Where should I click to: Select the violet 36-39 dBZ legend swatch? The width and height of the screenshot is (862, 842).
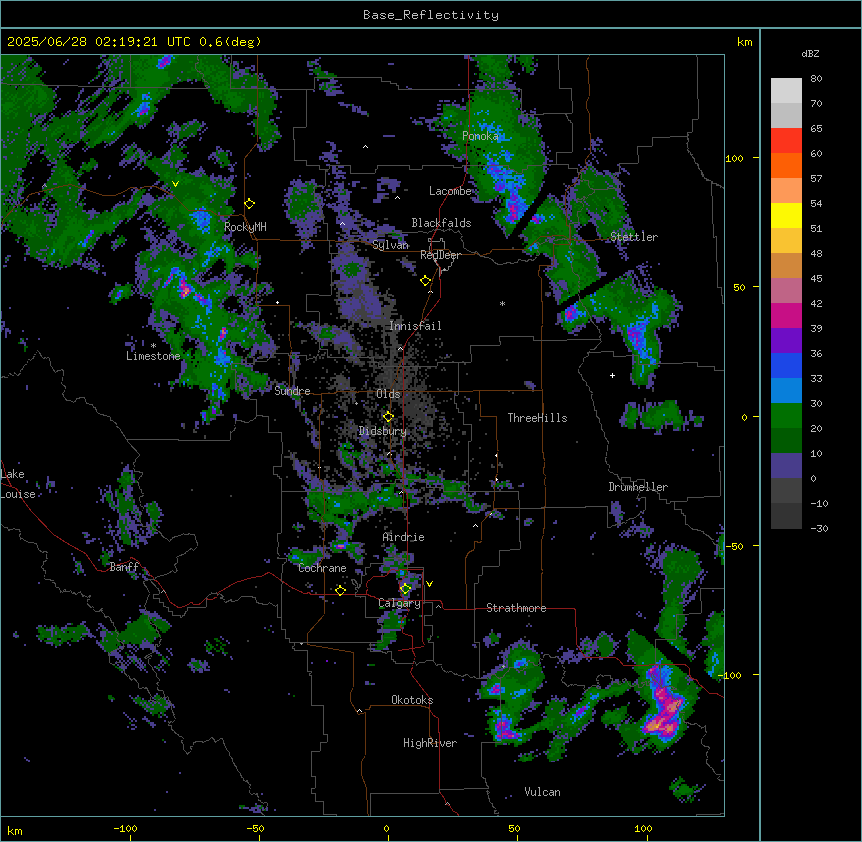click(786, 341)
